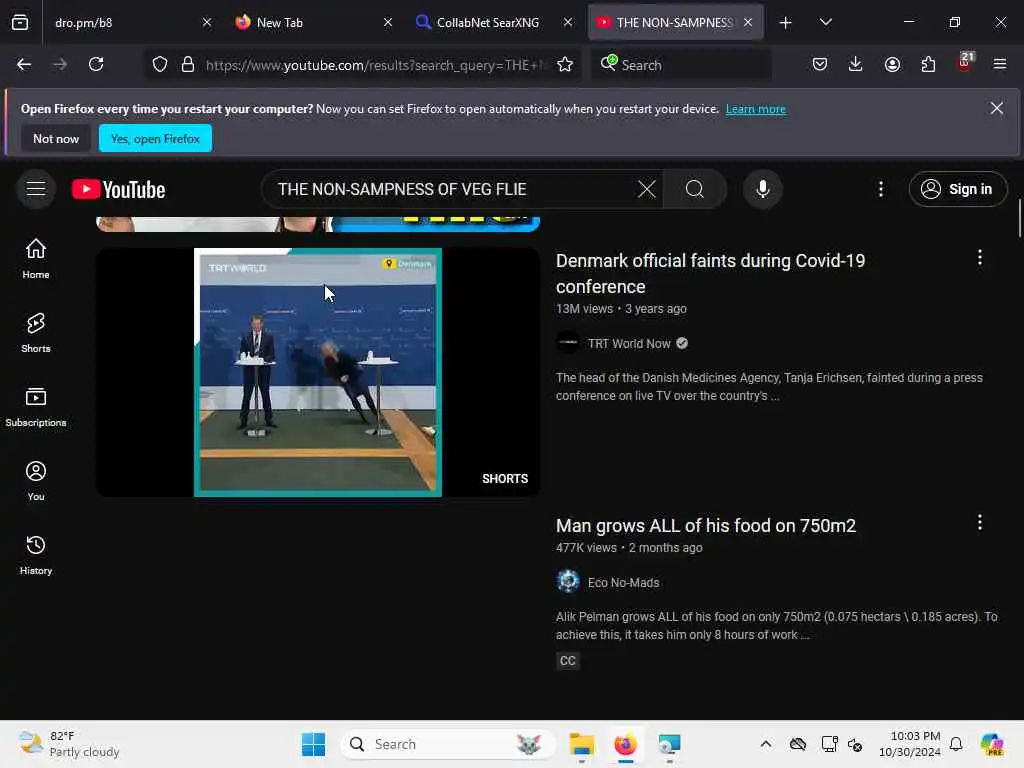The height and width of the screenshot is (768, 1024).
Task: Open YouTube settings three-dot menu
Action: (x=881, y=189)
